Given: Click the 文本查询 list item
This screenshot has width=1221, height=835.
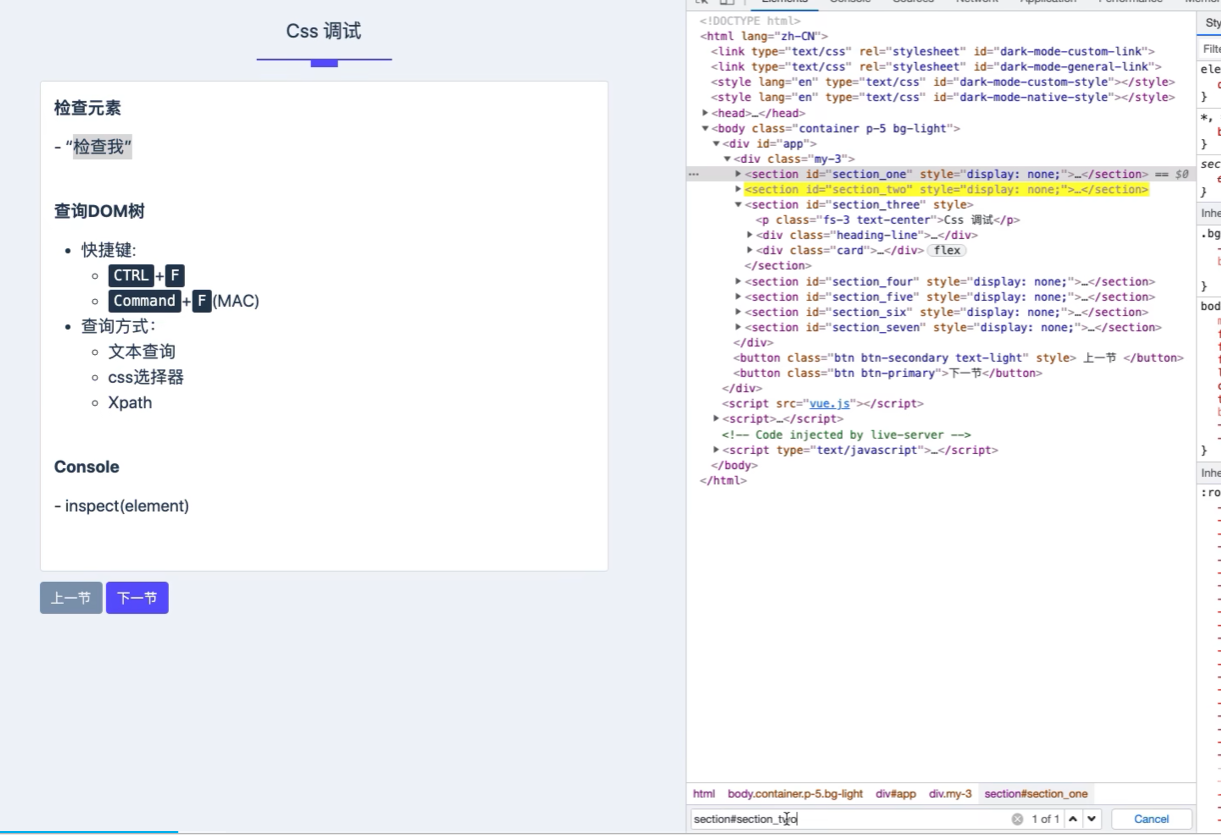Looking at the screenshot, I should [142, 352].
